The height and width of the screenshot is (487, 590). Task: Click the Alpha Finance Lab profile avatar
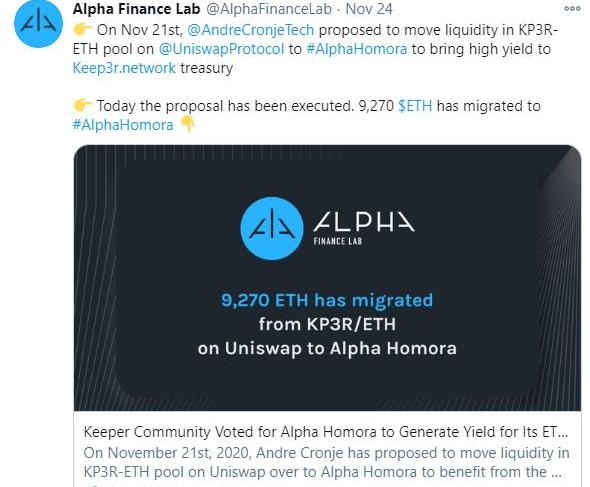pos(38,23)
